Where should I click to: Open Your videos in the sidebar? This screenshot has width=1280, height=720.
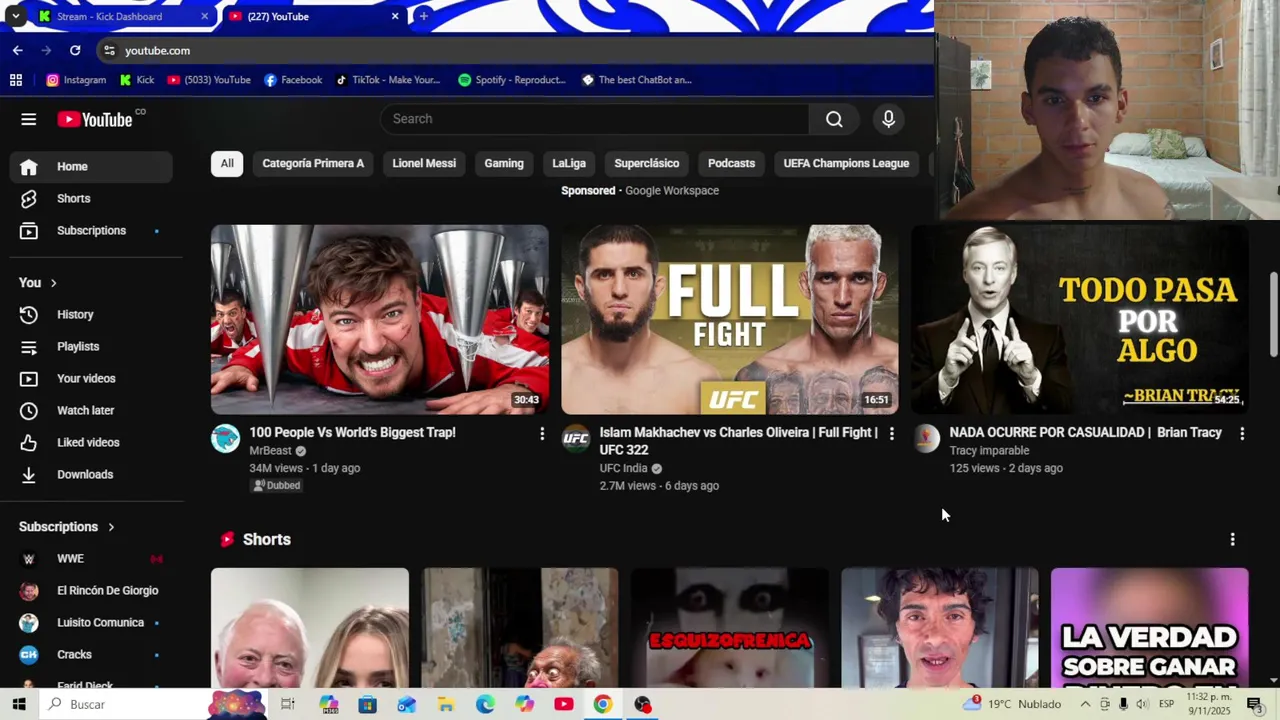[91, 379]
